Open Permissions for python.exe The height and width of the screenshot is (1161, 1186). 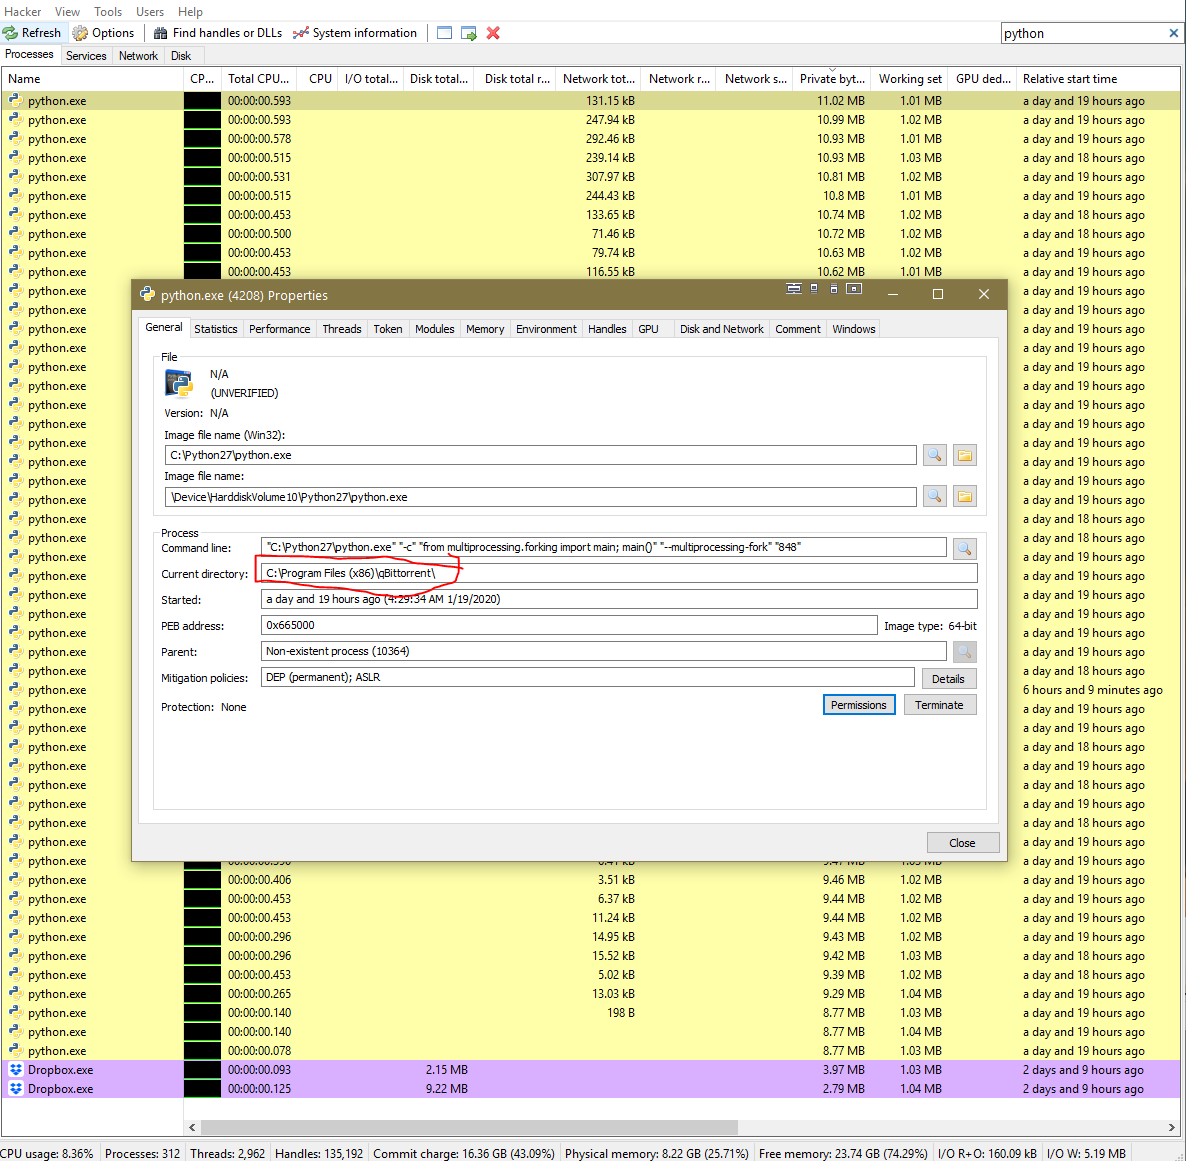[858, 704]
